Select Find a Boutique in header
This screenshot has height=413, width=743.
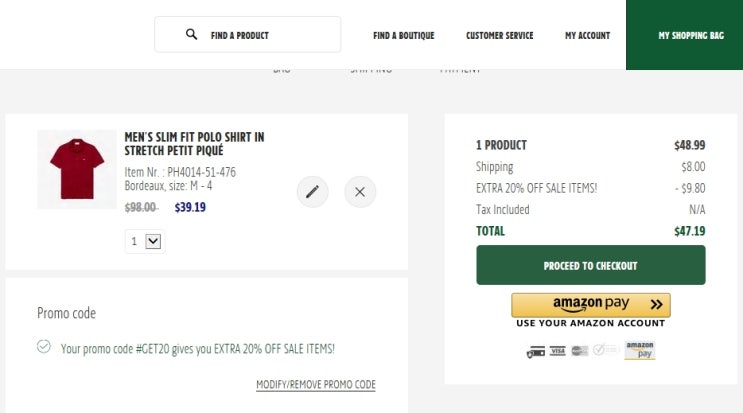click(x=403, y=36)
